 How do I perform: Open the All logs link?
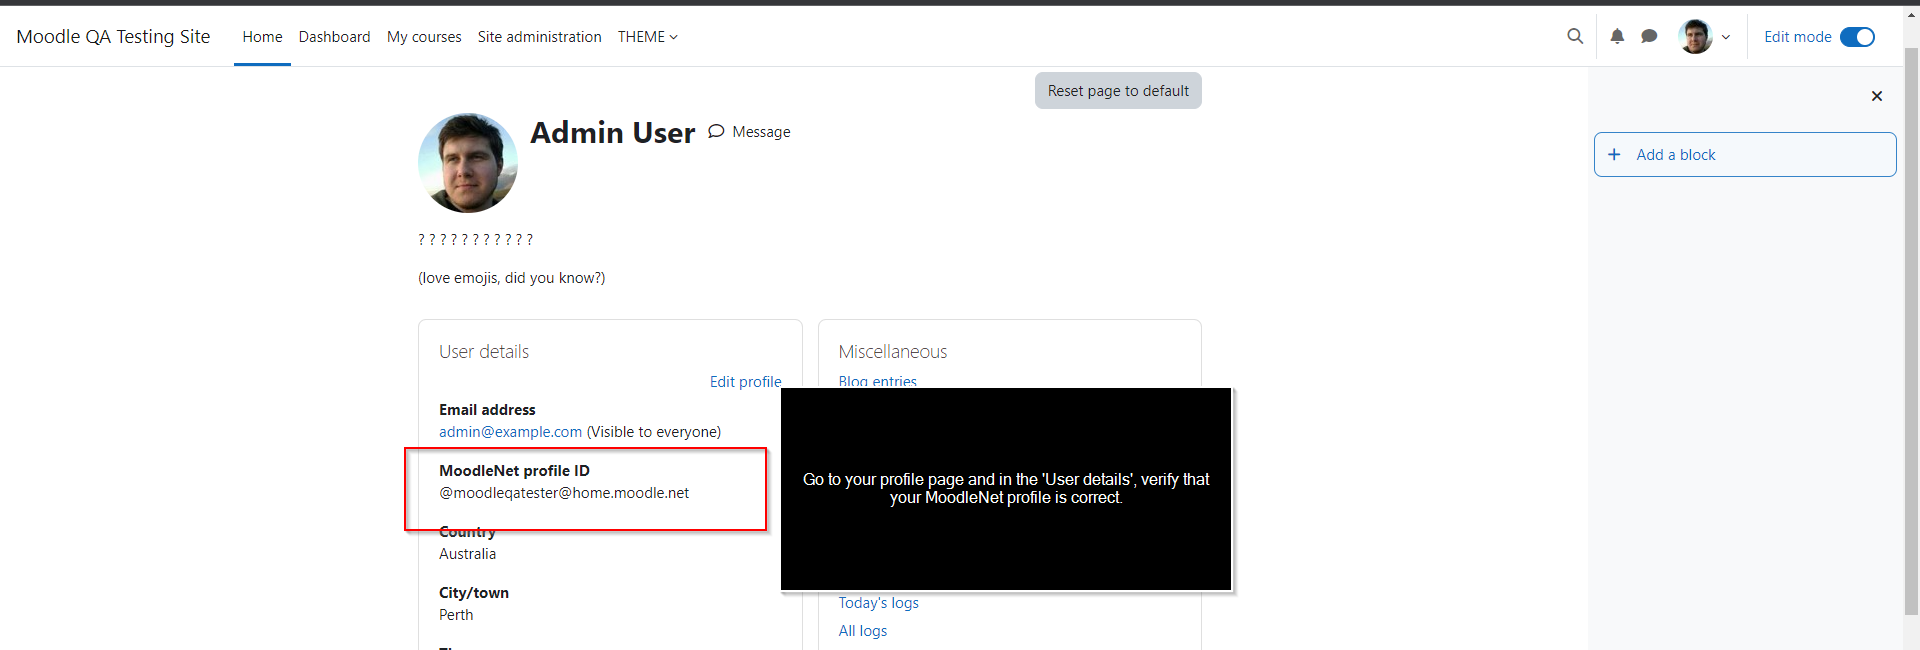click(863, 631)
